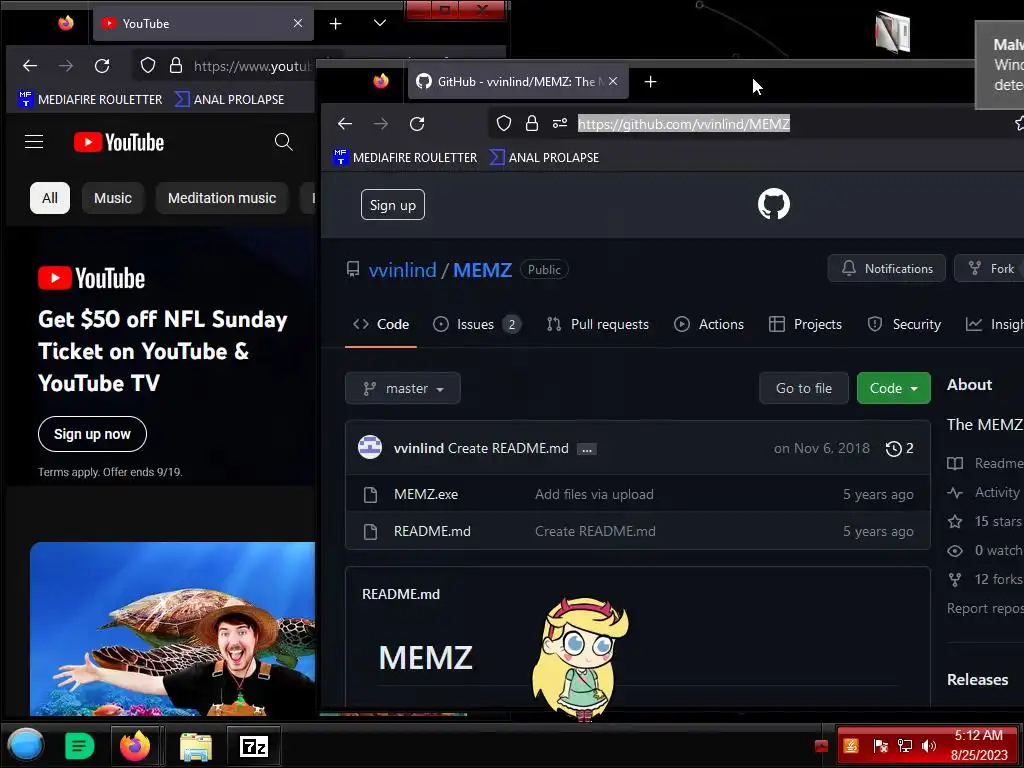
Task: Click MEMZ.exe file icon
Action: [x=370, y=494]
